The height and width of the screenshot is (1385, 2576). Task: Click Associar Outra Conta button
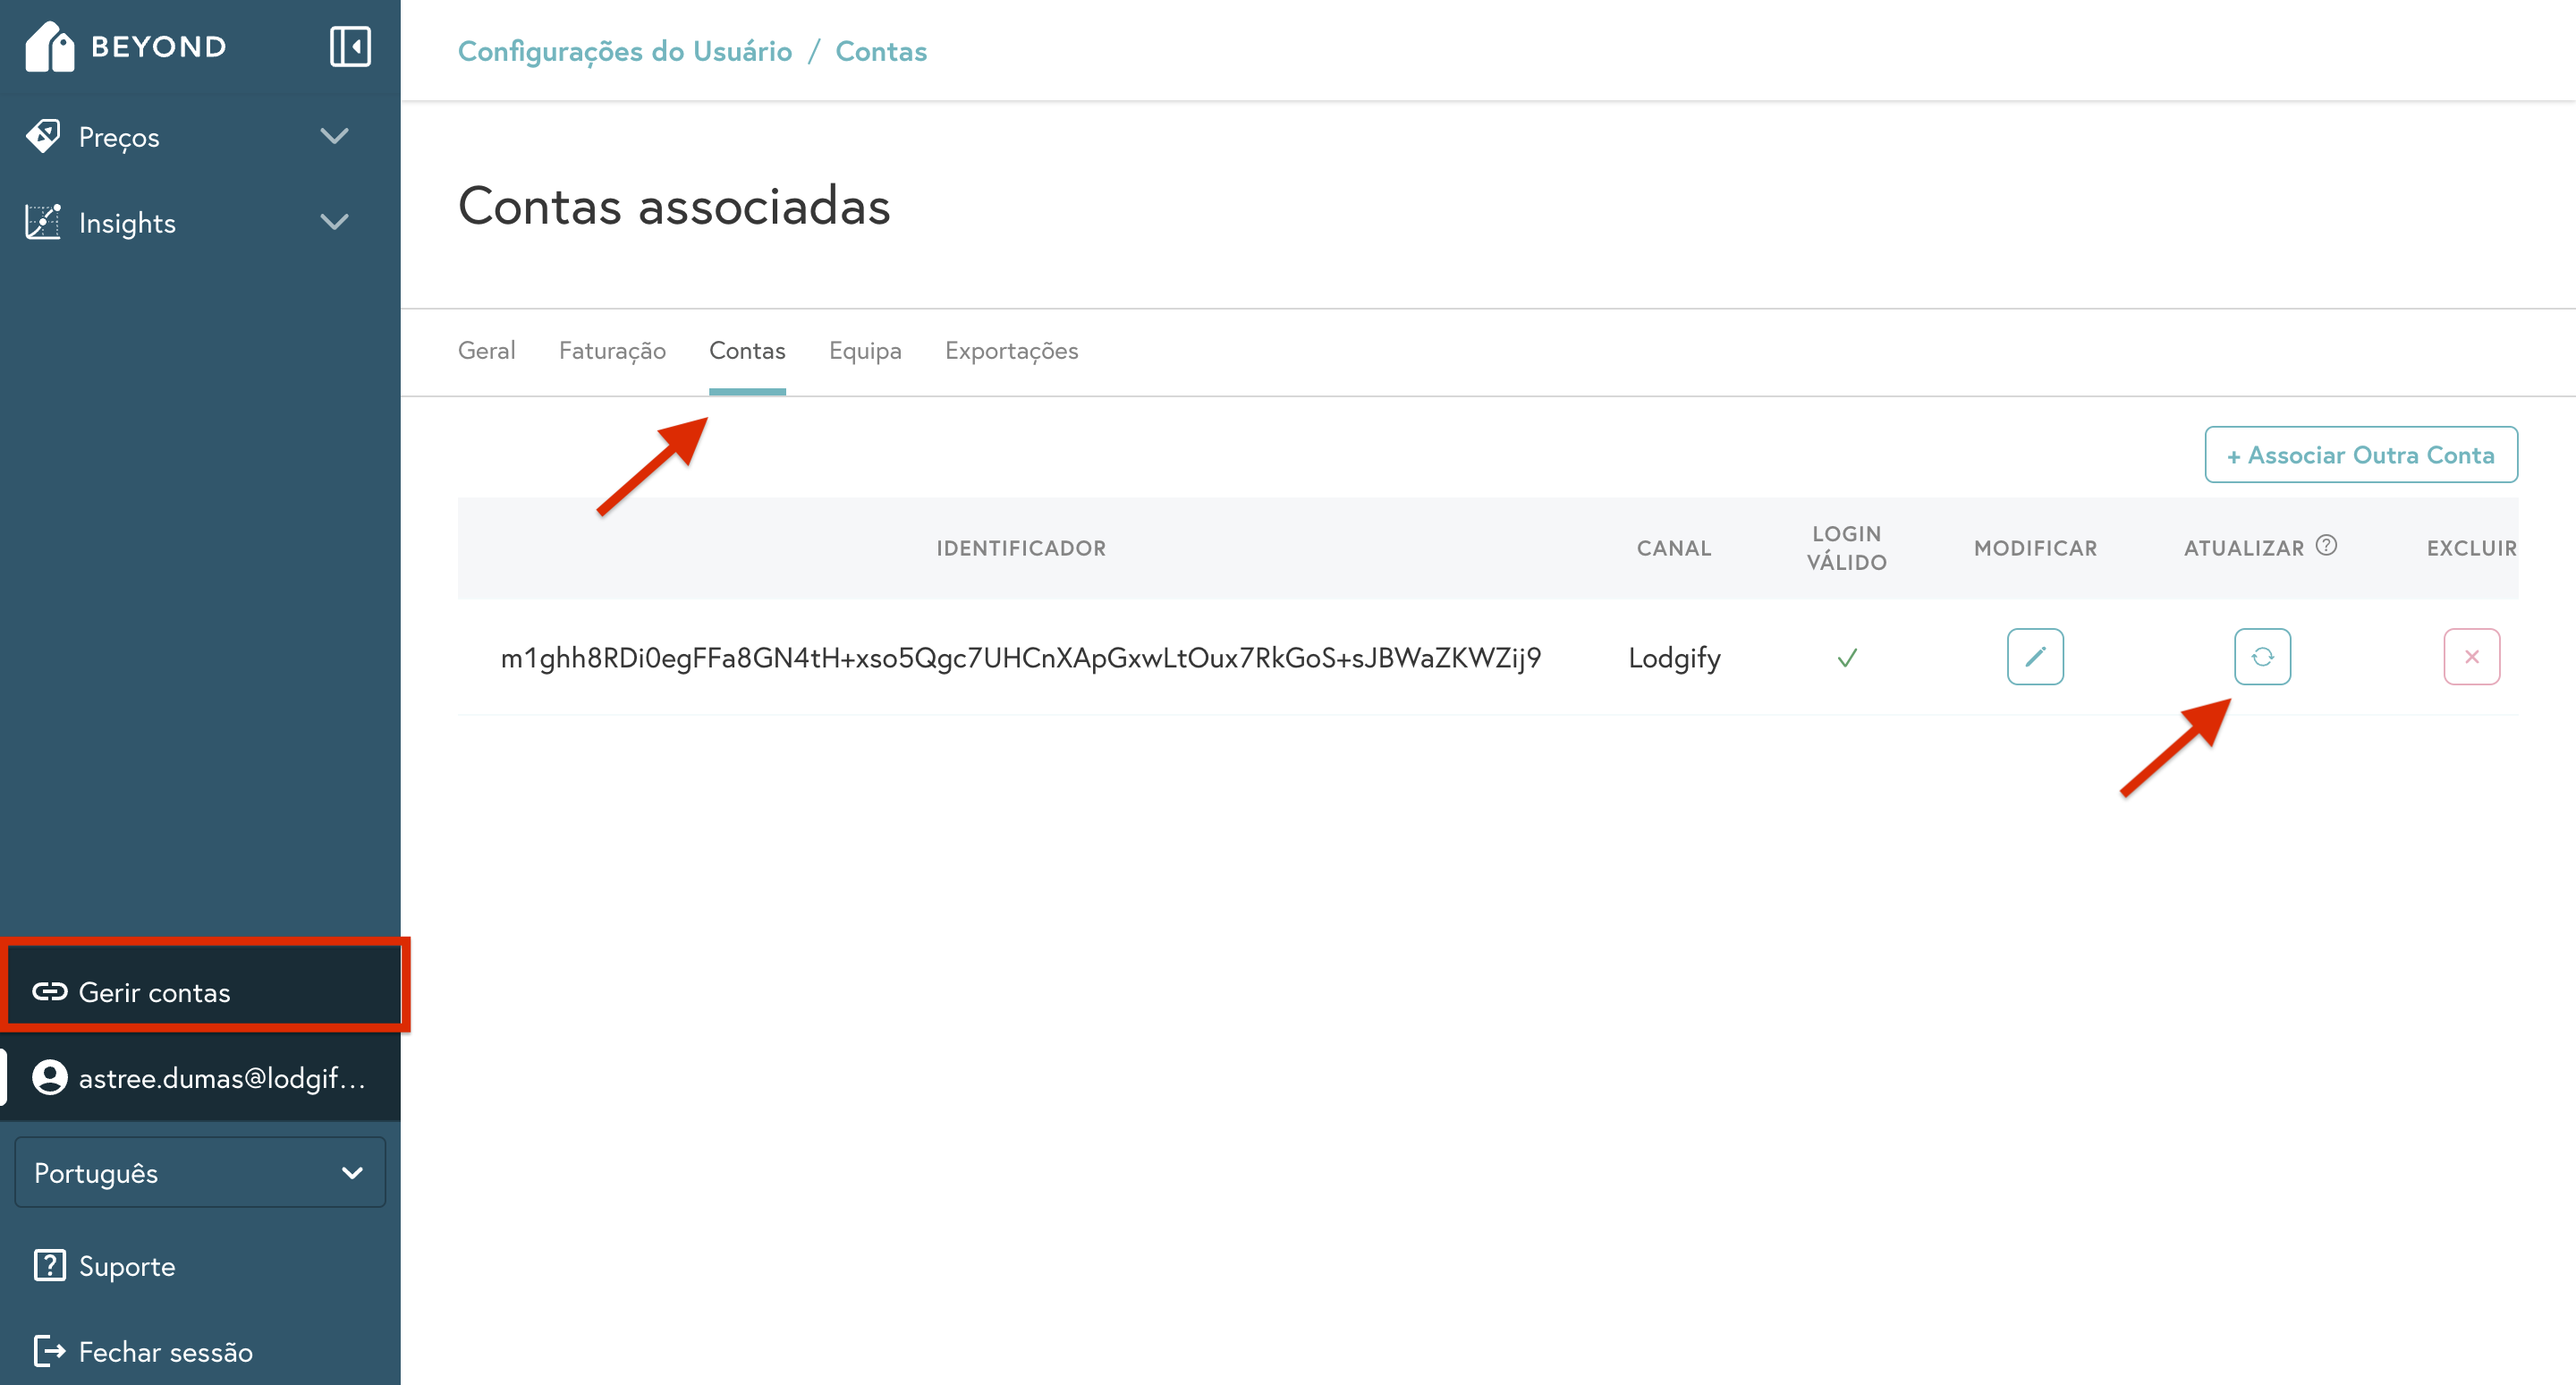2361,455
